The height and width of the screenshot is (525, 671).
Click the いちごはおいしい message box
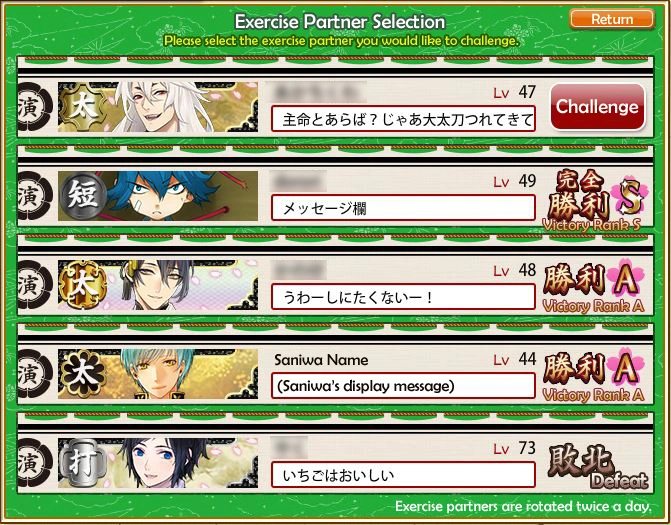pos(403,475)
